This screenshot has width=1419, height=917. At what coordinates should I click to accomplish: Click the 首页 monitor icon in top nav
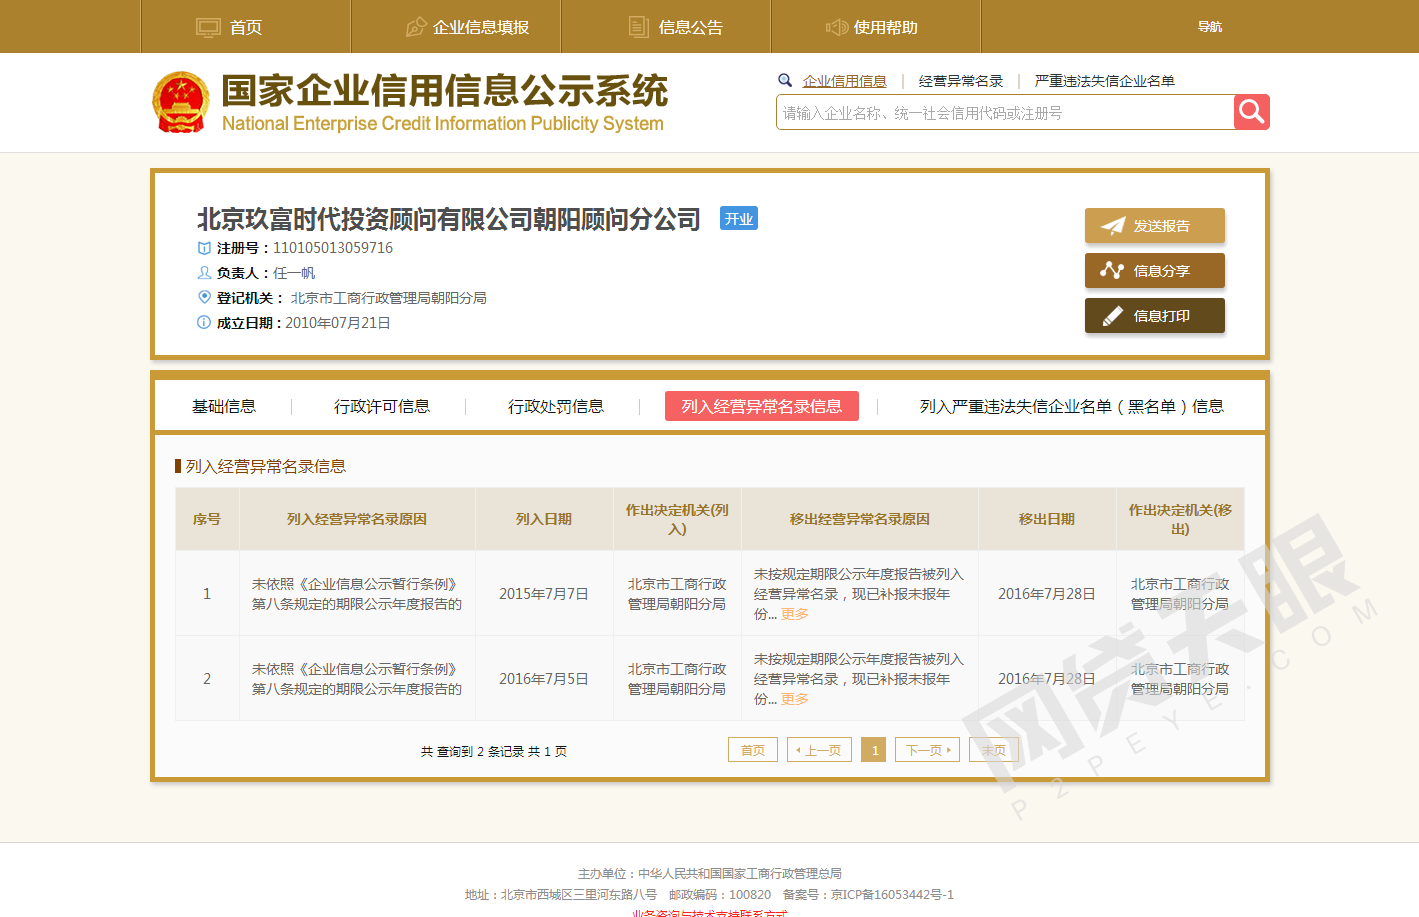(x=208, y=27)
